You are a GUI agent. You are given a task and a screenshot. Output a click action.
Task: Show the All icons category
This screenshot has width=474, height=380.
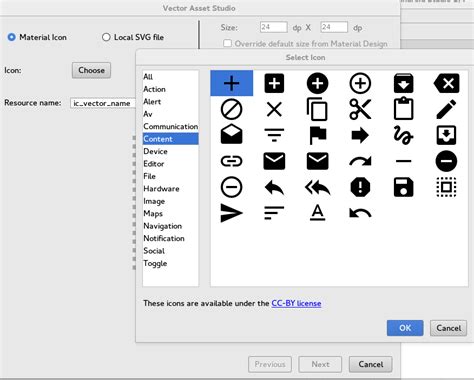point(148,77)
